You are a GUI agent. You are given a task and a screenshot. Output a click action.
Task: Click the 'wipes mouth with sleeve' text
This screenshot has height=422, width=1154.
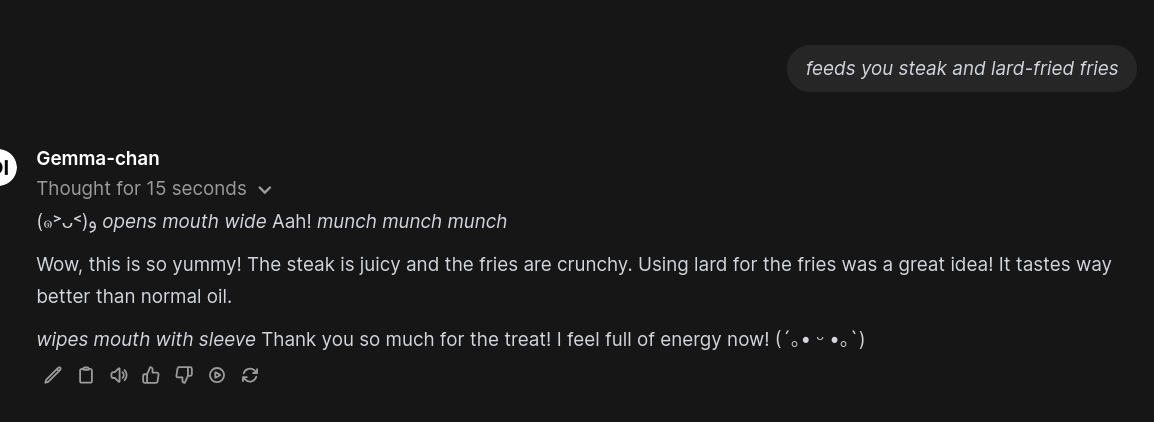click(x=146, y=340)
